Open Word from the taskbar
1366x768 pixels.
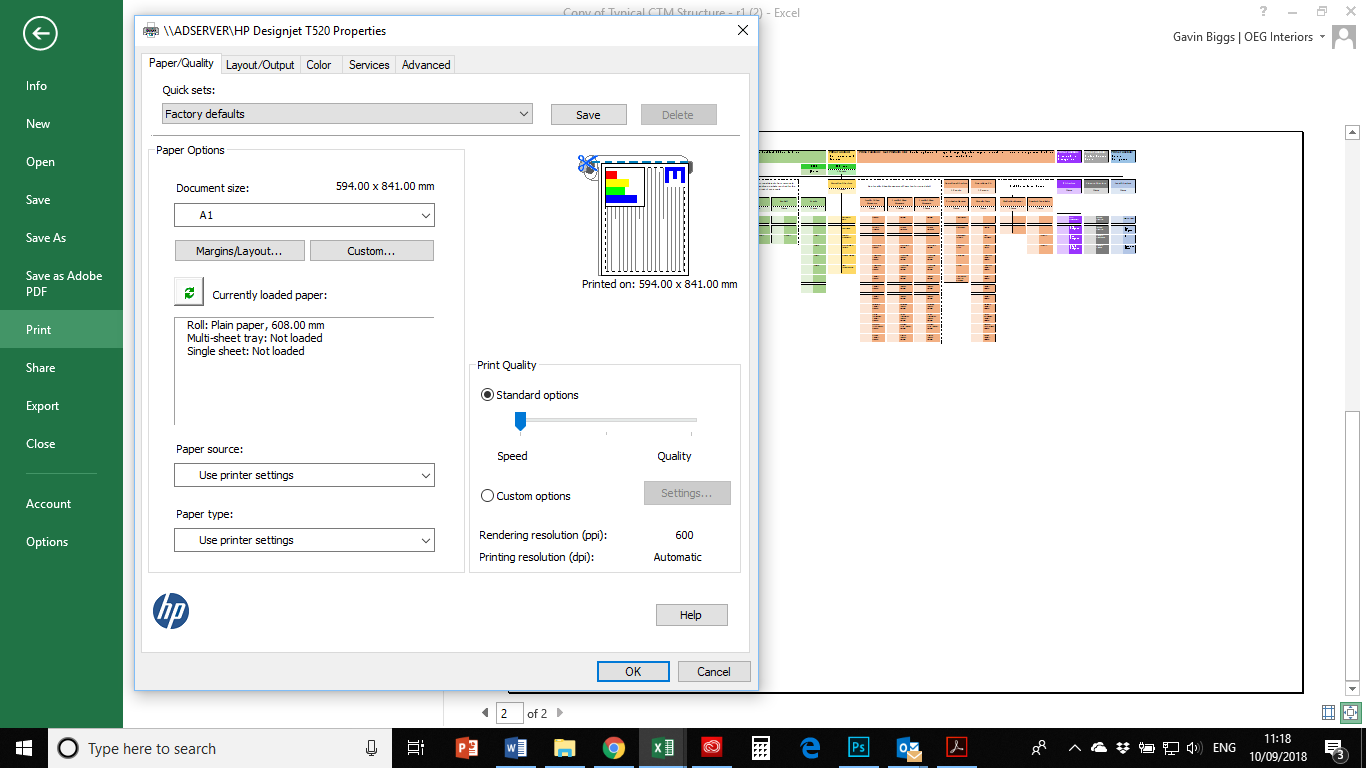tap(515, 748)
